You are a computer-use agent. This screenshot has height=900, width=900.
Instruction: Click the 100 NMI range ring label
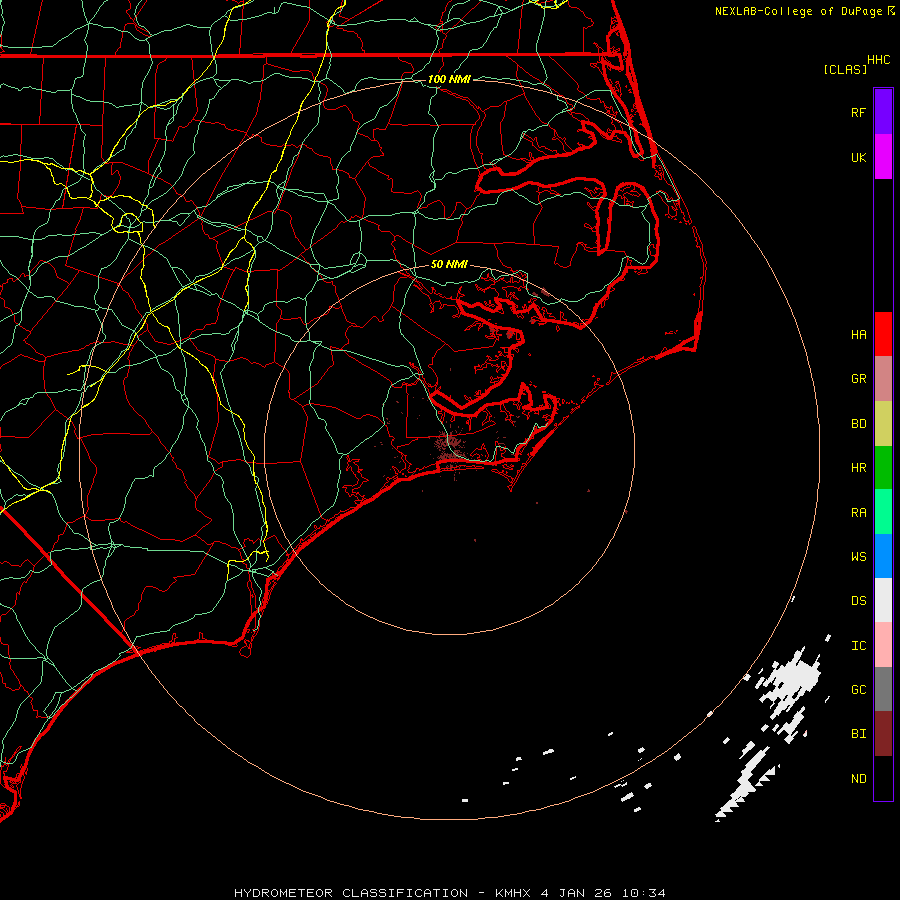coord(449,79)
